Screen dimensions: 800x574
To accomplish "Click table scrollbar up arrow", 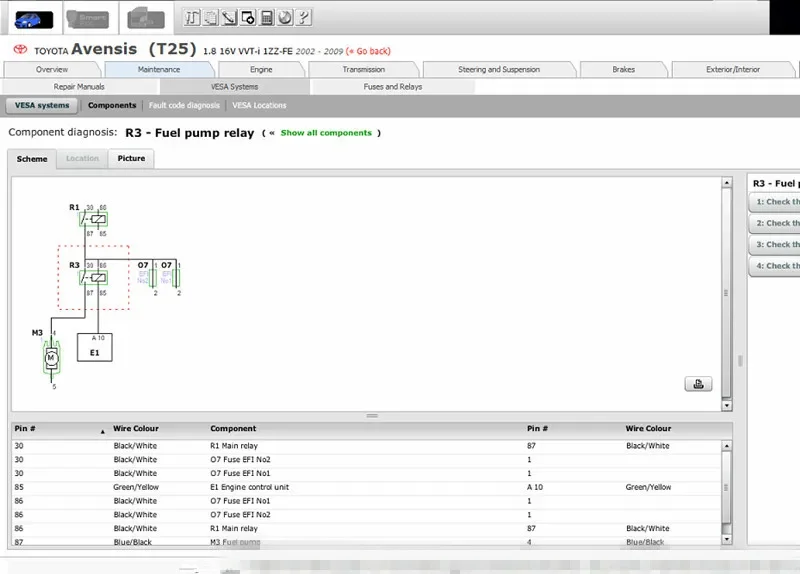I will (x=727, y=446).
